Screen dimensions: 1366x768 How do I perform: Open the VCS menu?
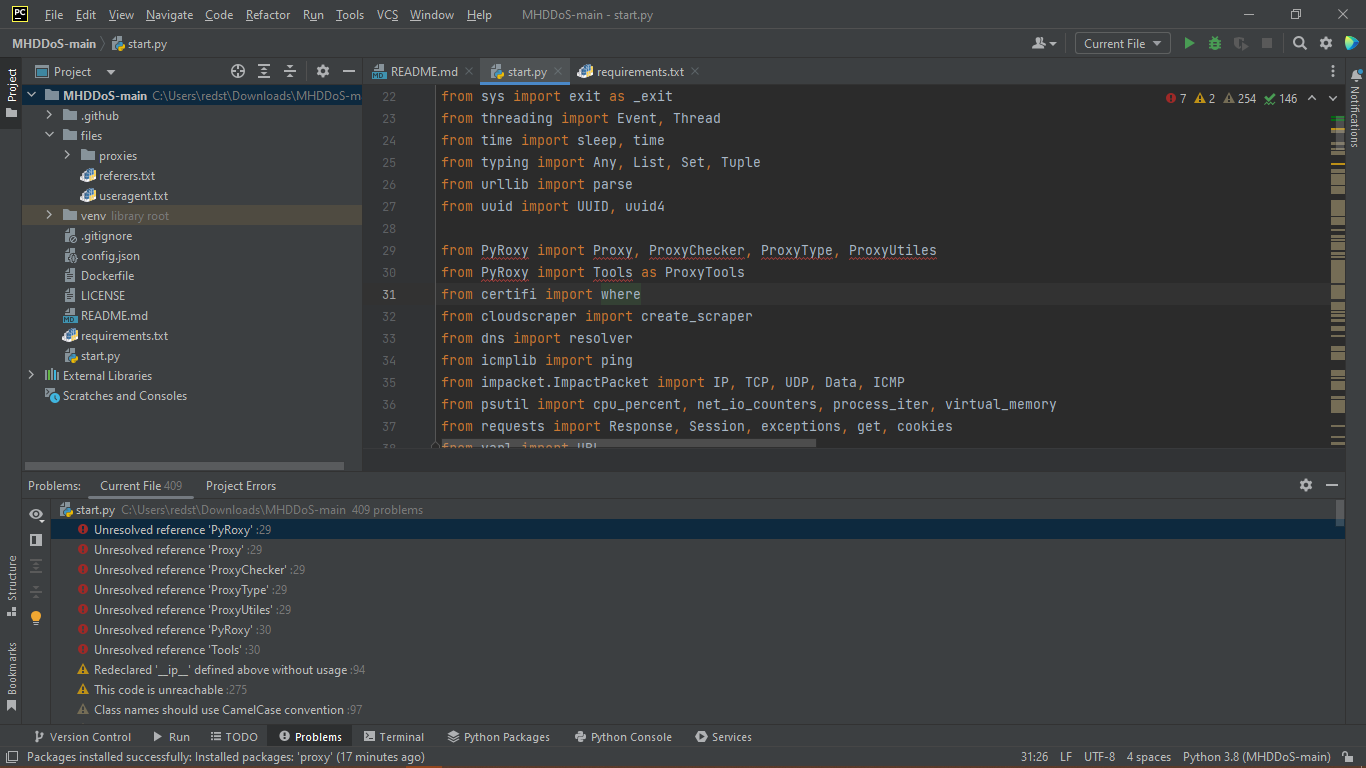[387, 15]
